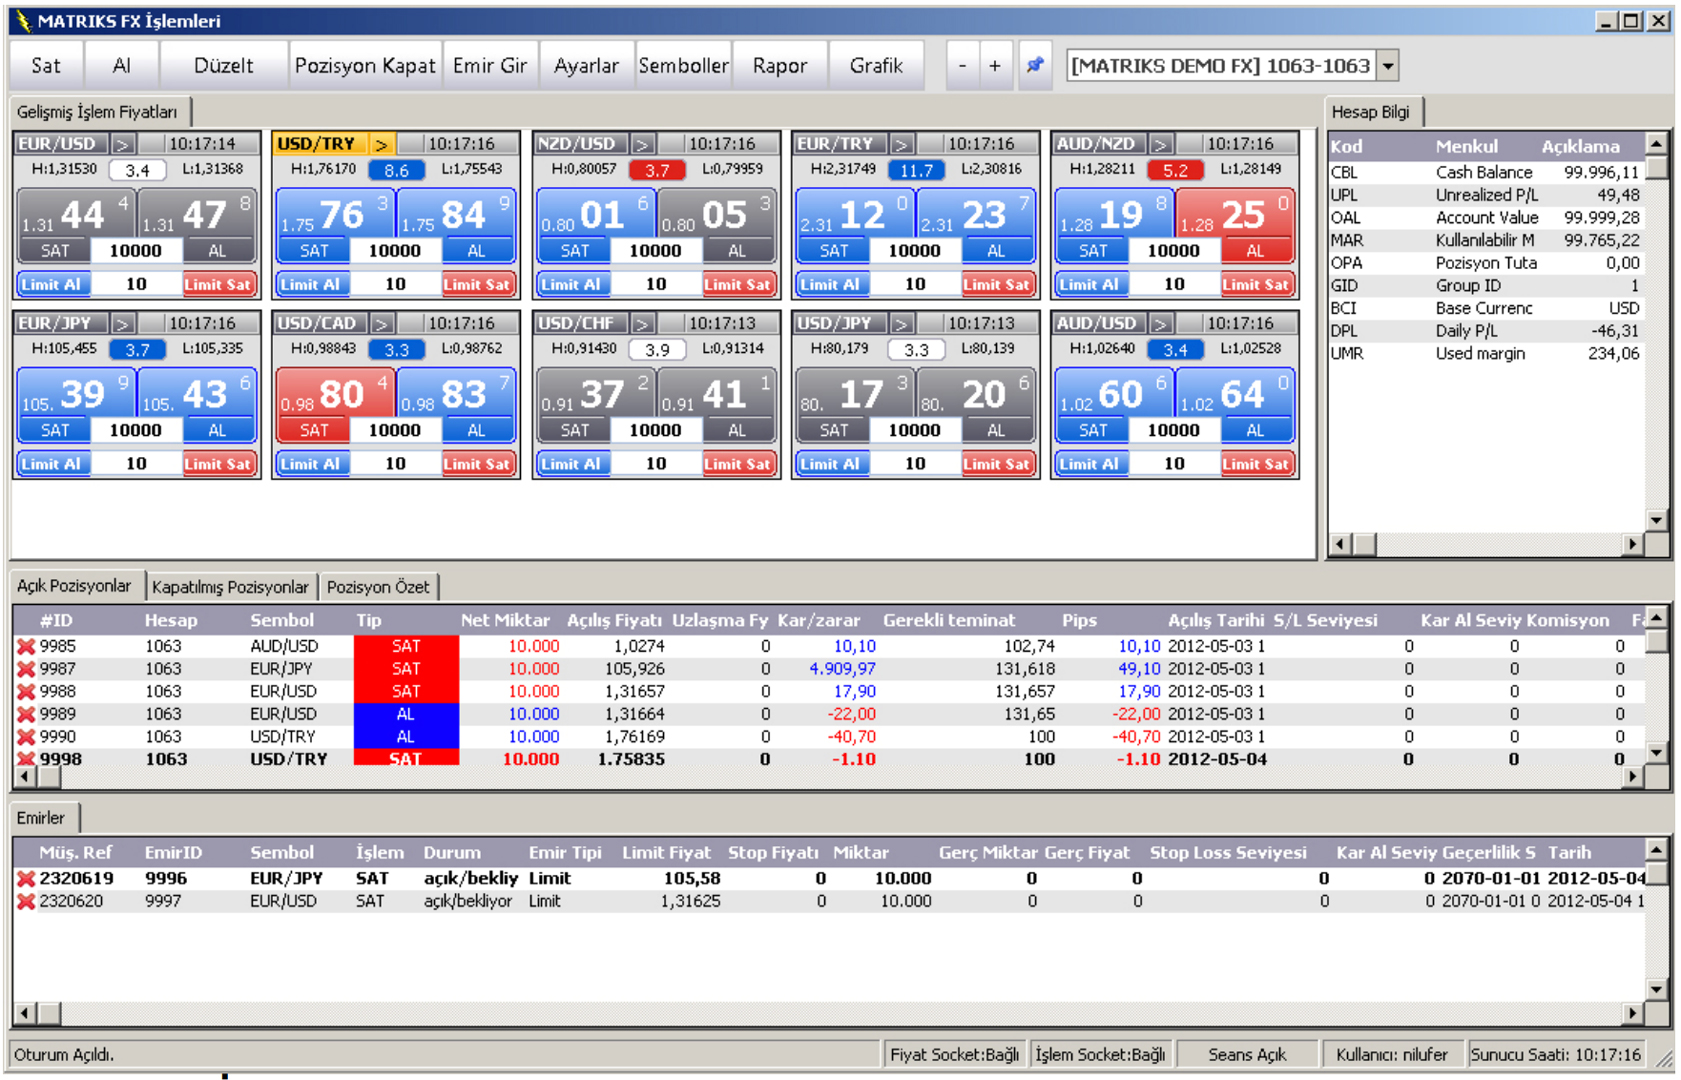Open USD/TRY tile's arrow button
This screenshot has height=1080, width=1681.
coord(381,144)
